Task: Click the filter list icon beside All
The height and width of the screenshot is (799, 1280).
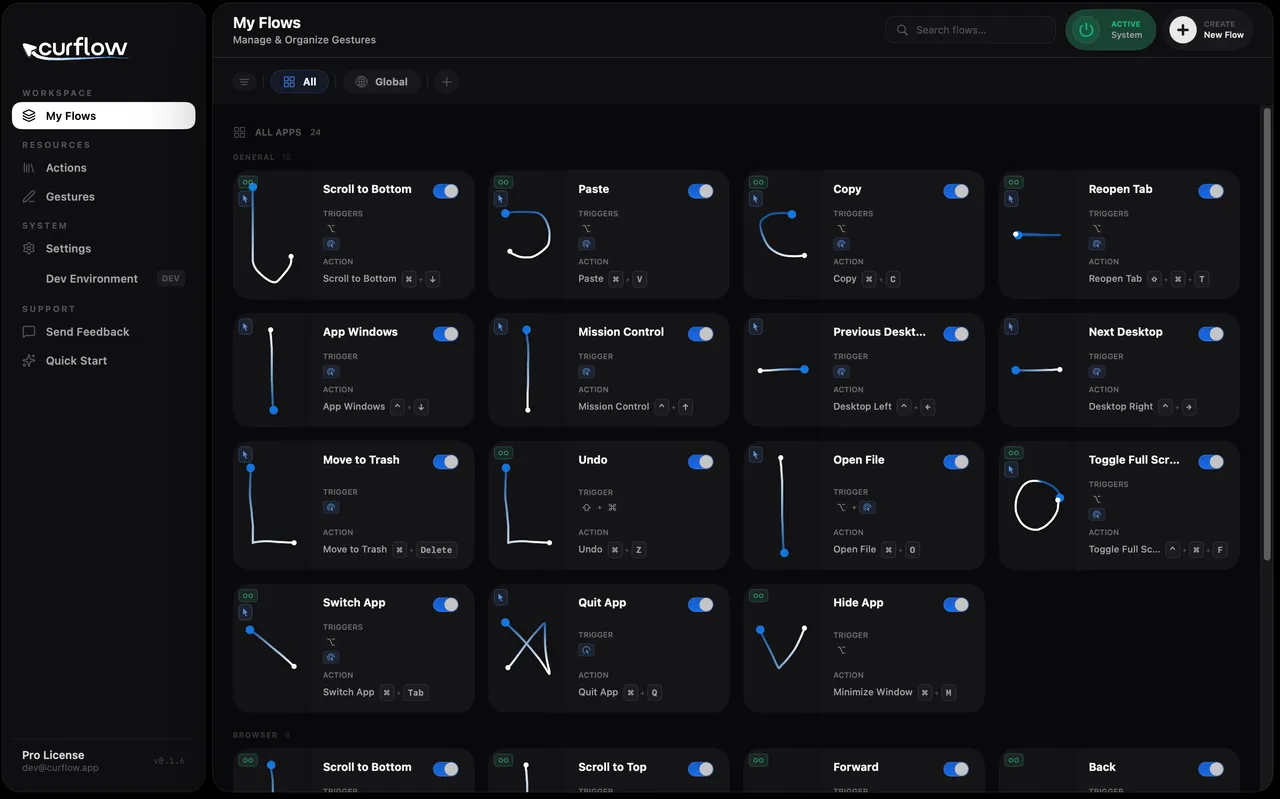Action: [x=244, y=82]
